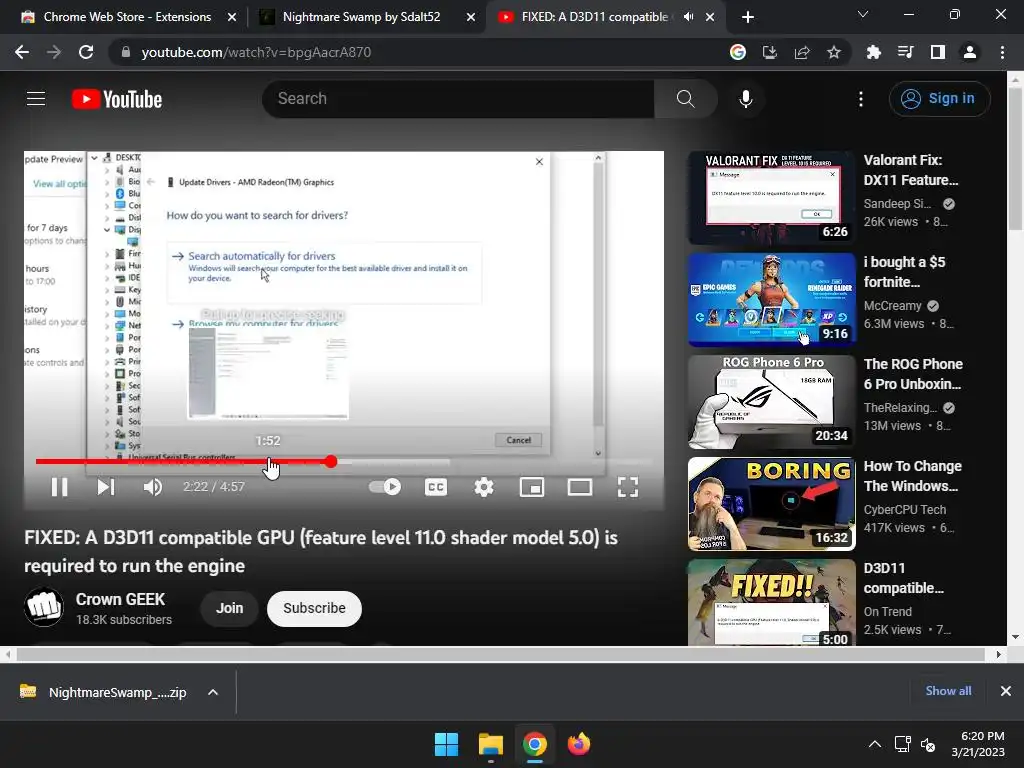Open Crown GEEK channel avatar
Screen dimensions: 1024x768
[x=44, y=607]
